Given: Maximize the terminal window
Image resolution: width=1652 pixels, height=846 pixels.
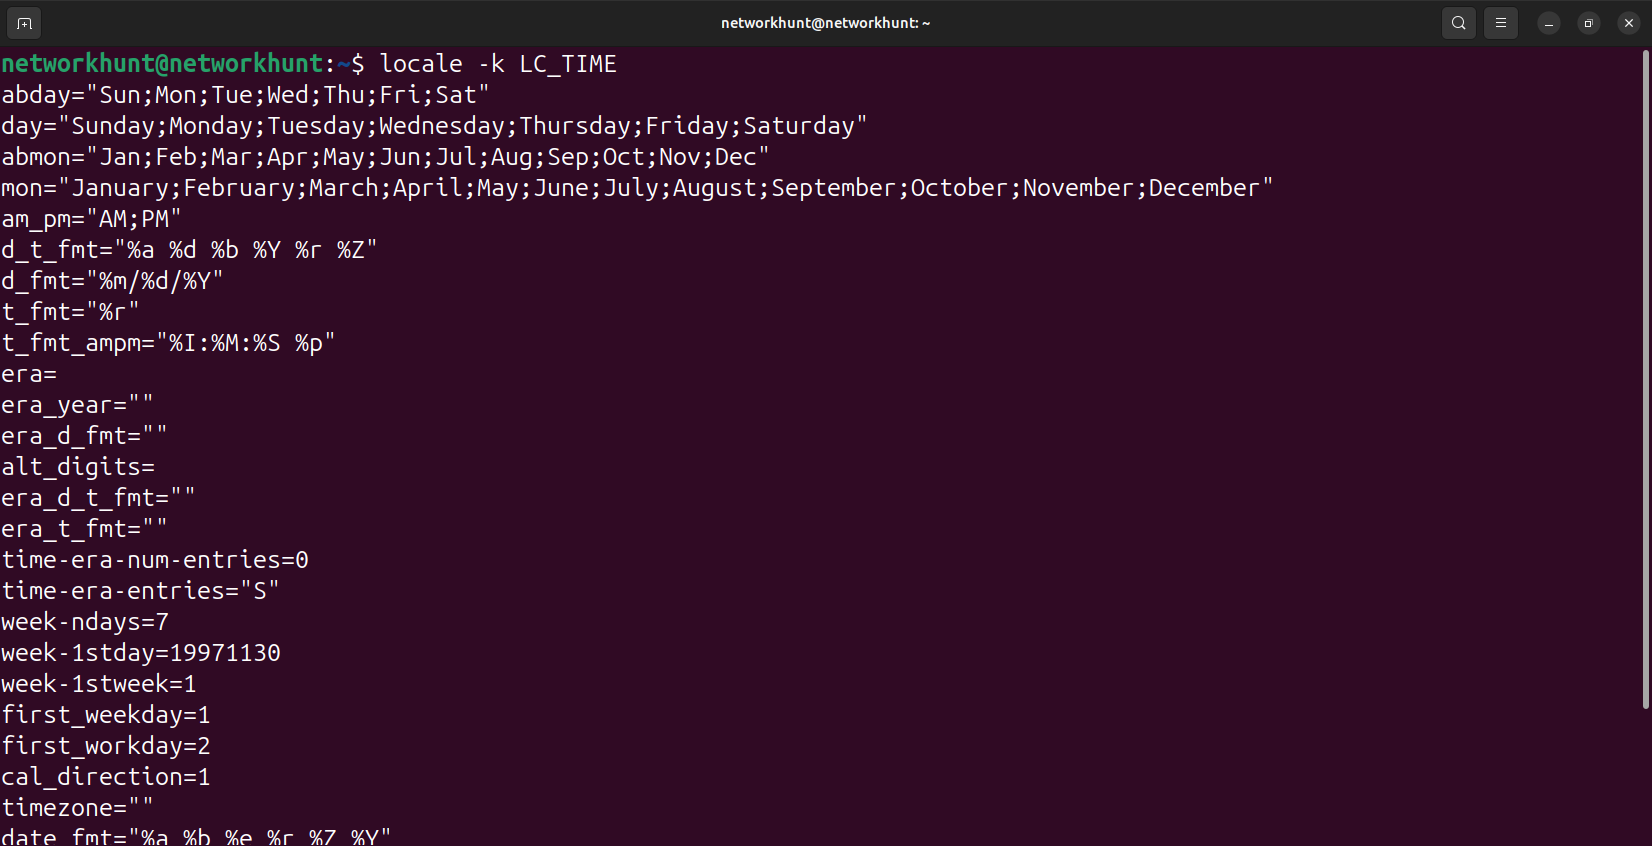Looking at the screenshot, I should pos(1589,23).
